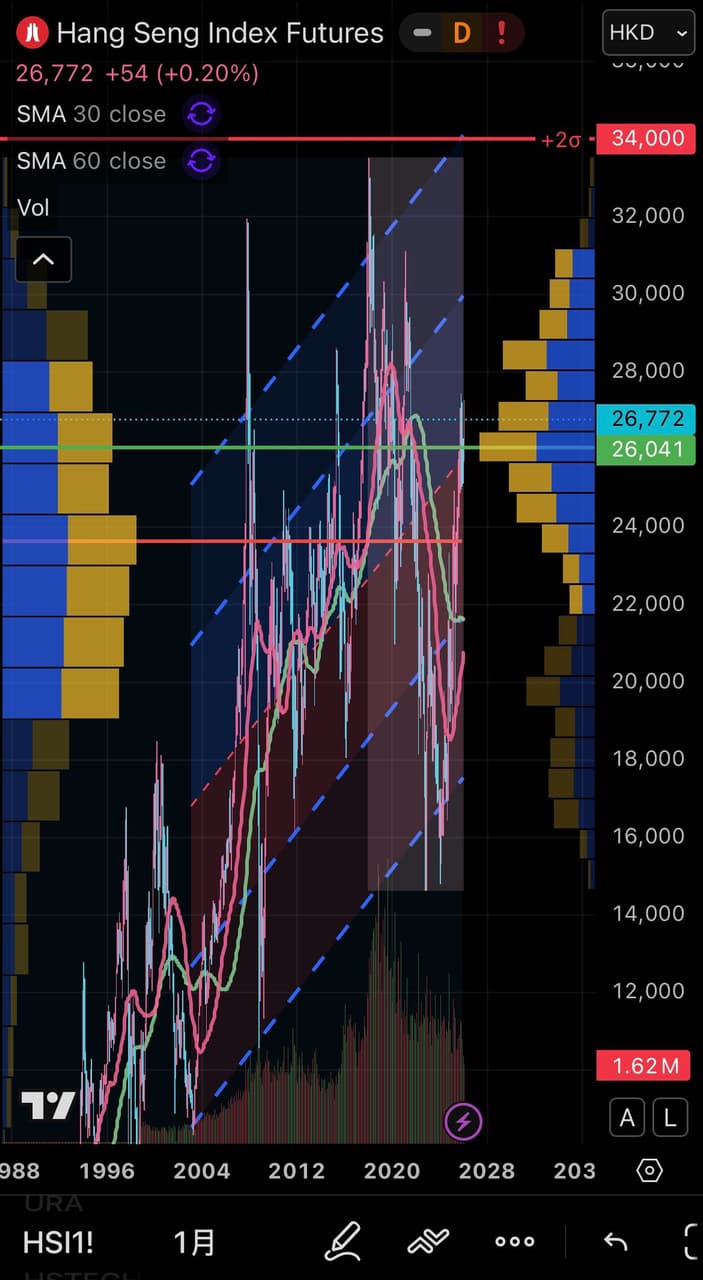Click the undo arrow icon
Viewport: 703px width, 1280px height.
[614, 1242]
